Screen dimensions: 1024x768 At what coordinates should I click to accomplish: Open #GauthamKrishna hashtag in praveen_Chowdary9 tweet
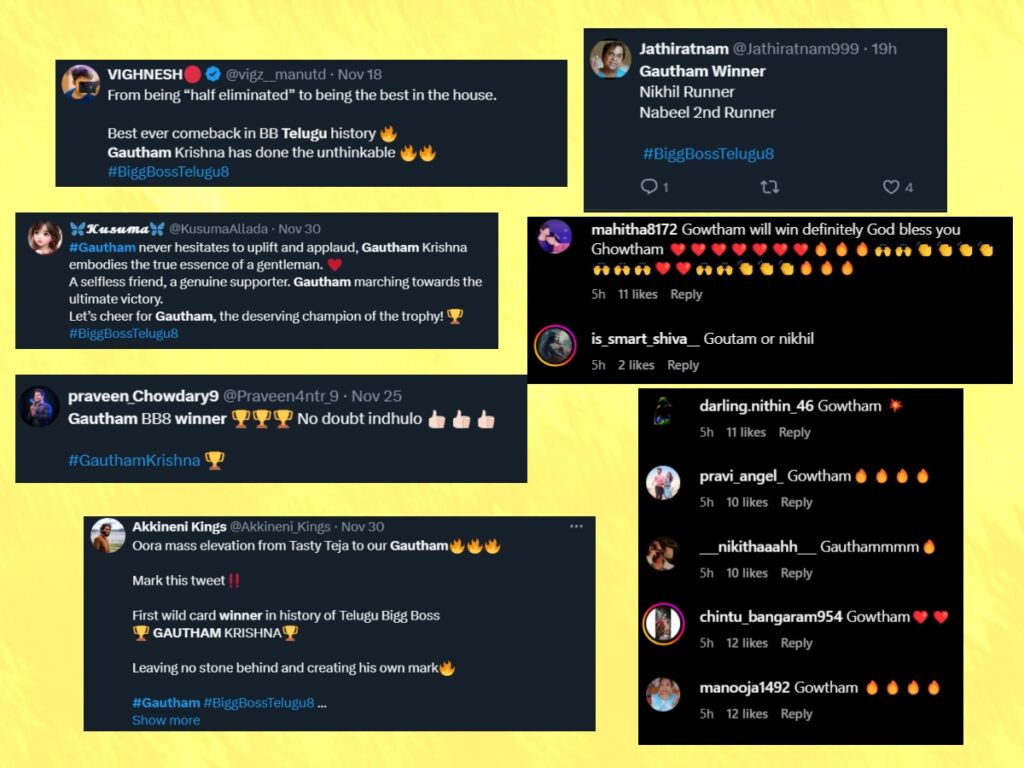coord(134,460)
